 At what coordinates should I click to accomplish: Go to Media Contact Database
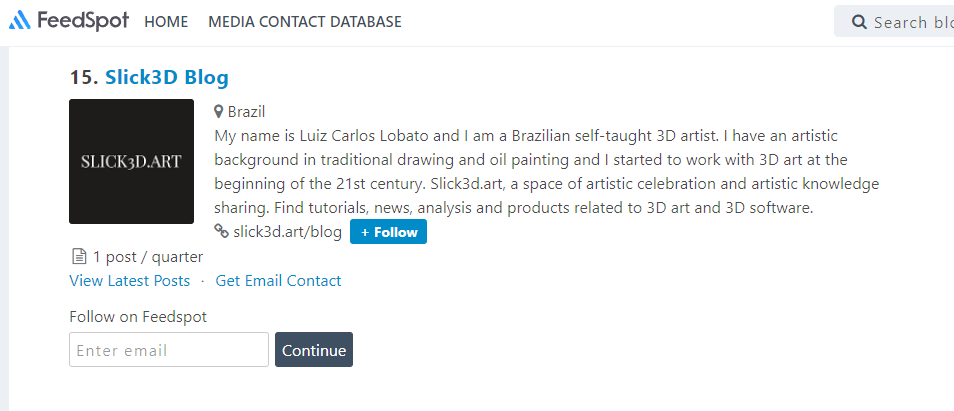click(x=305, y=22)
